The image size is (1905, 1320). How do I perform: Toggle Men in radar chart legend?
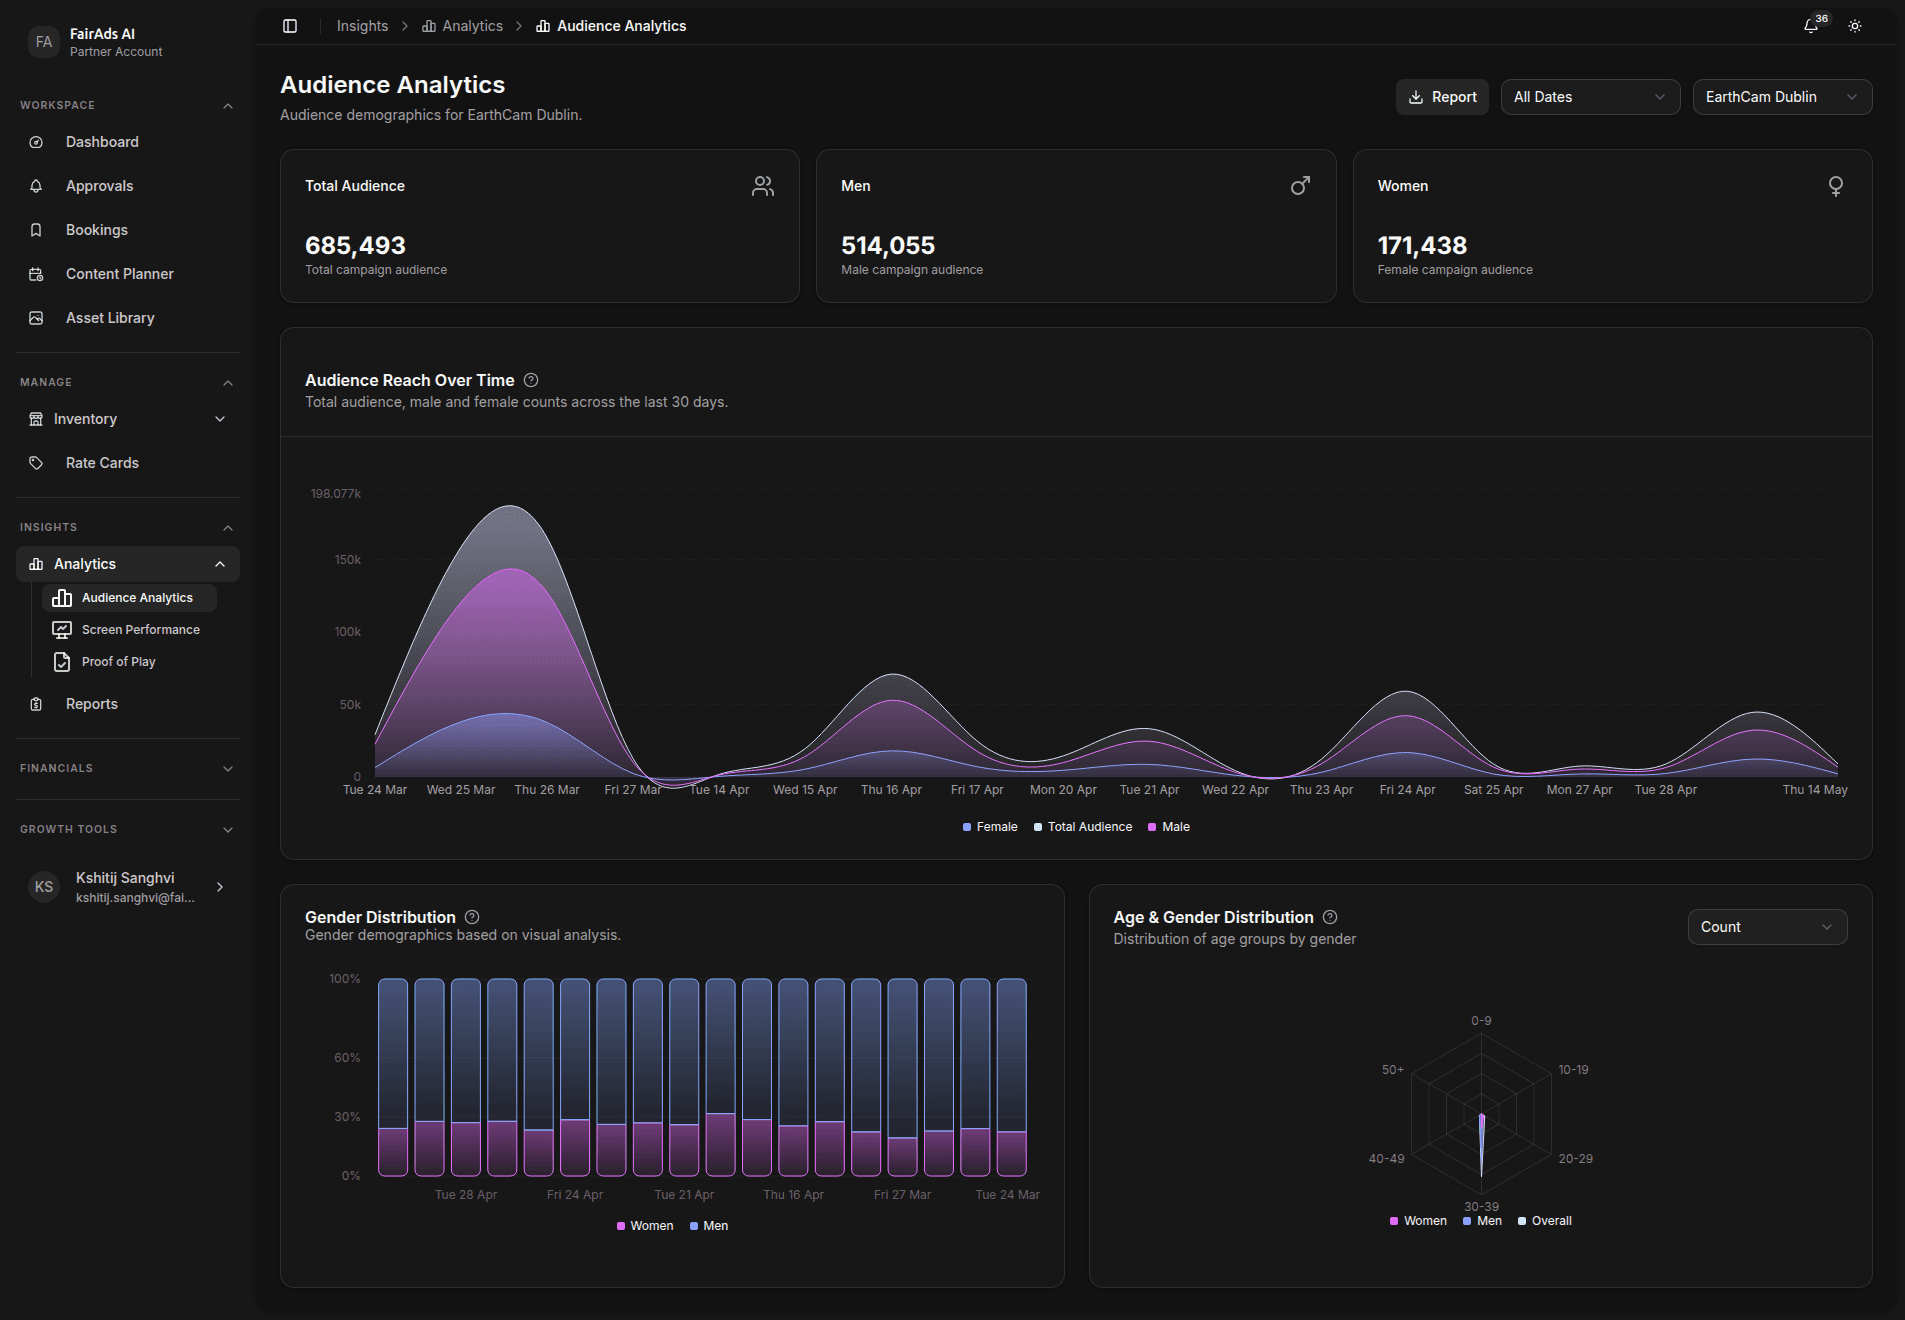(1482, 1221)
